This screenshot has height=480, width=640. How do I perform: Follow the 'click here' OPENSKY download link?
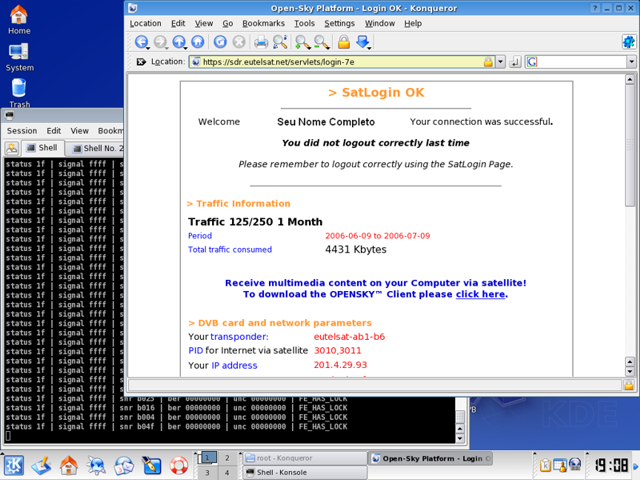tap(480, 294)
